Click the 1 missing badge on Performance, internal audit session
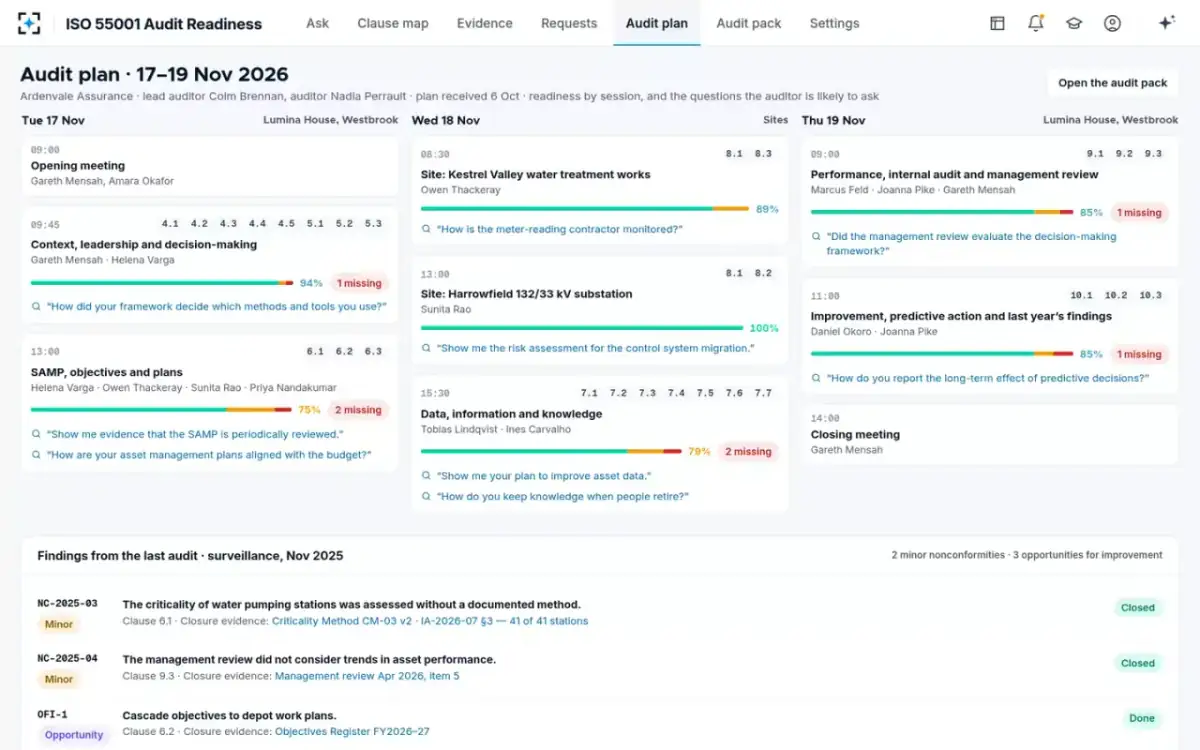 click(1139, 212)
